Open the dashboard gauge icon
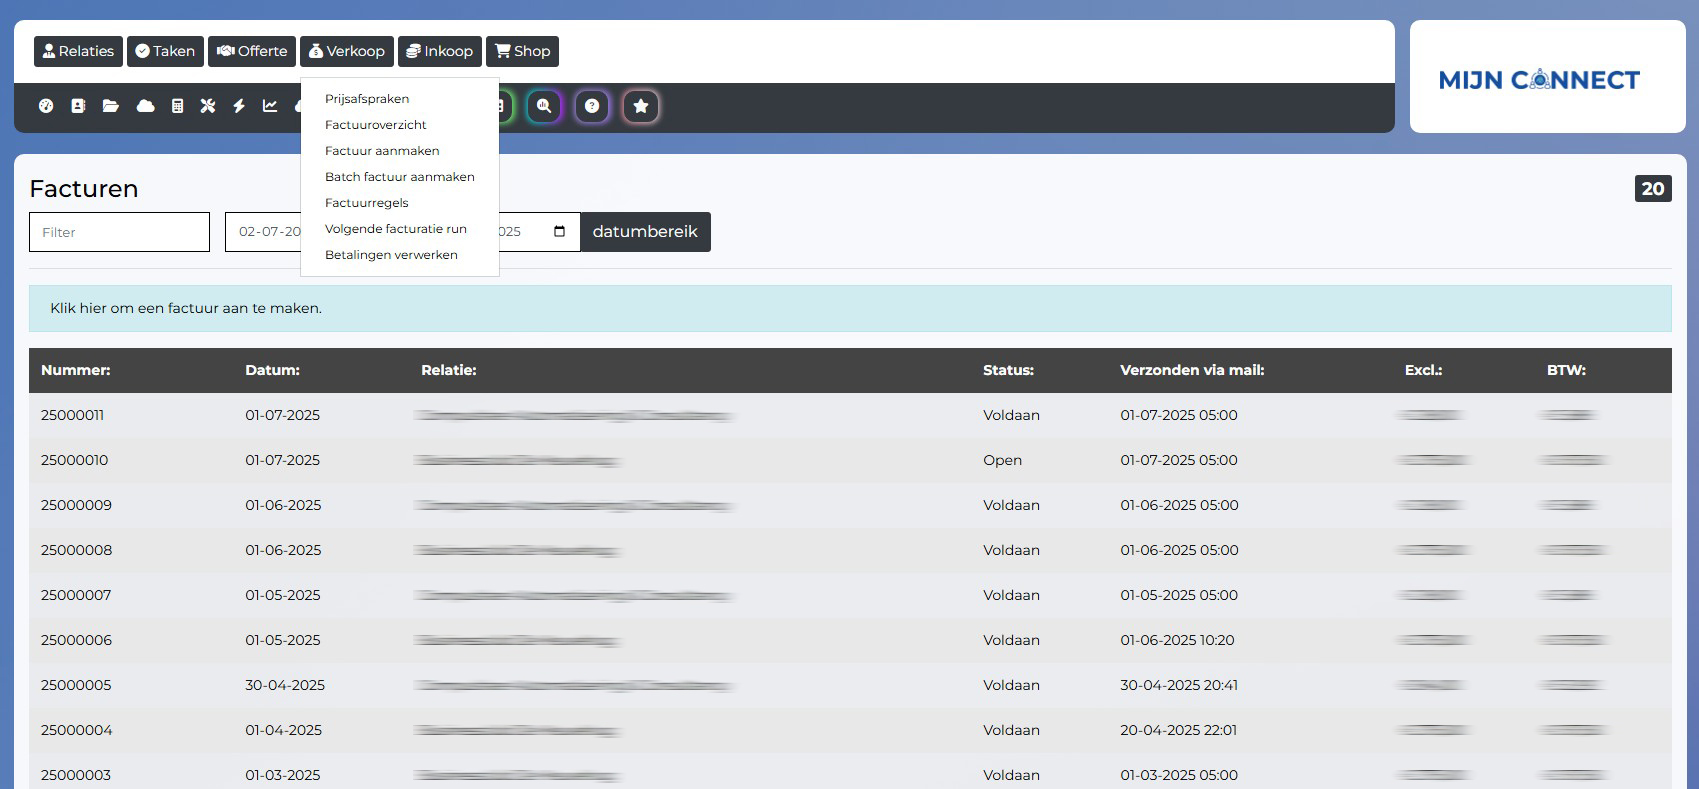The height and width of the screenshot is (789, 1699). 46,106
